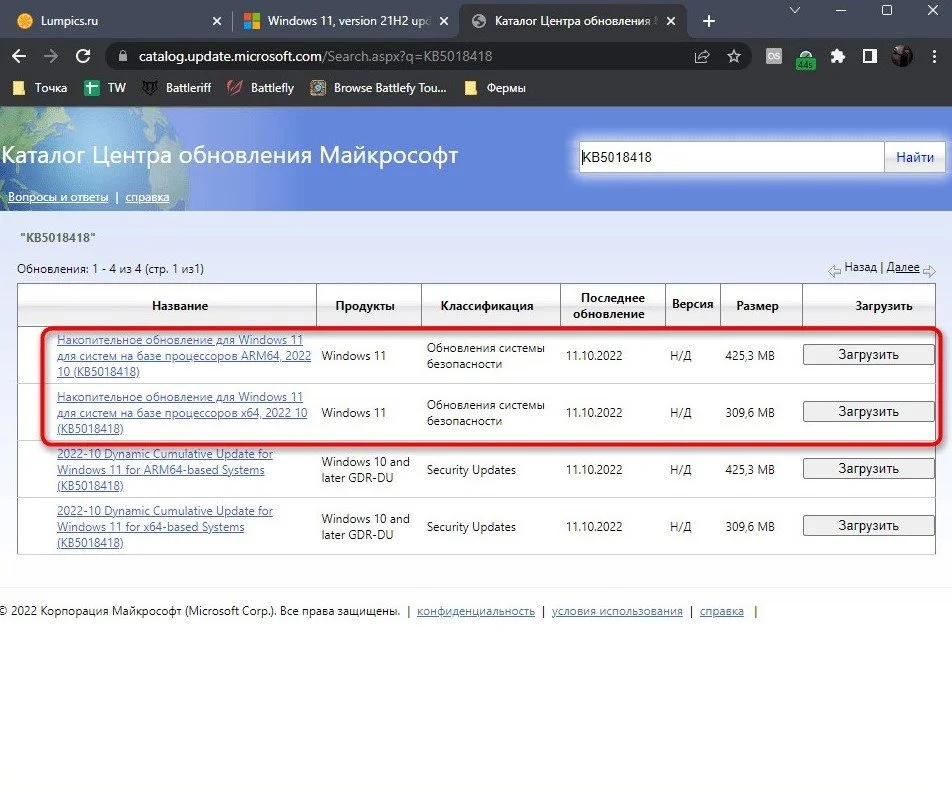Screen dimensions: 952x789
Task: Open the справка link in the header
Action: click(x=148, y=197)
